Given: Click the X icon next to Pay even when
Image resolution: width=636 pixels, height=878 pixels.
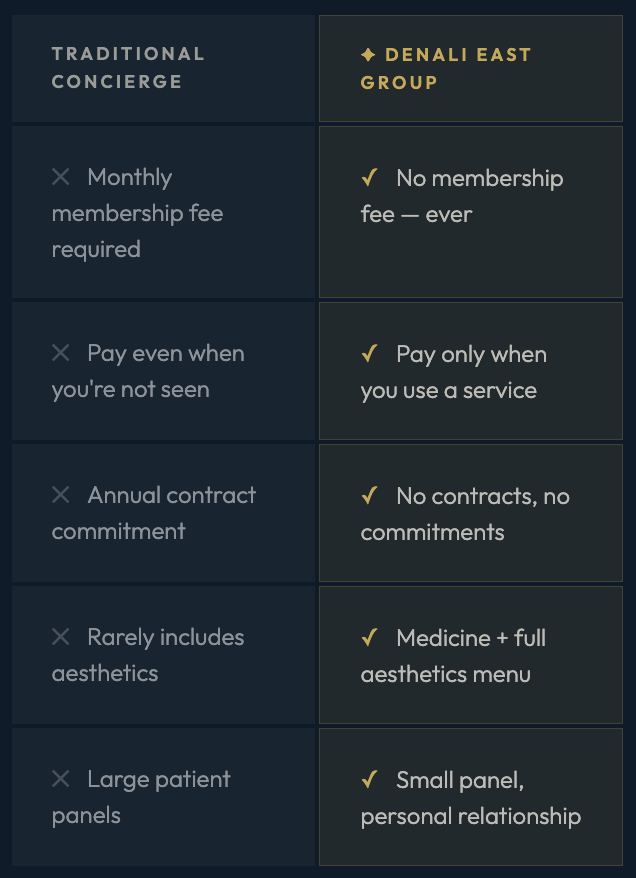Looking at the screenshot, I should [x=60, y=353].
